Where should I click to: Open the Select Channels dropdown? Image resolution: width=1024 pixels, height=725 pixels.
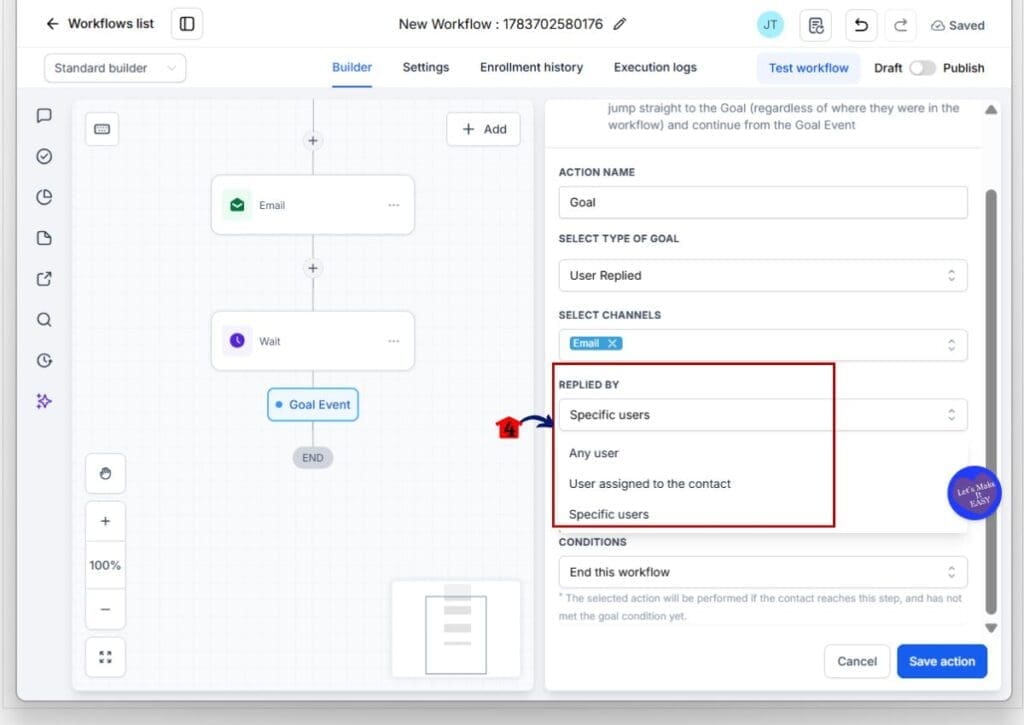click(x=763, y=344)
